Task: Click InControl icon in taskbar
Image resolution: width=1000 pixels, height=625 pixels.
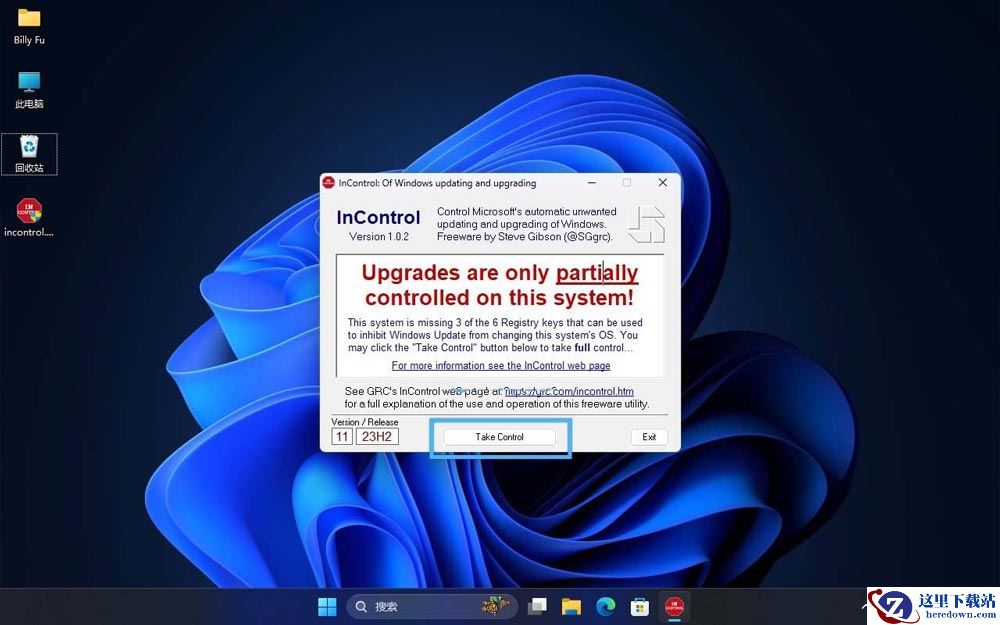Action: tap(674, 607)
